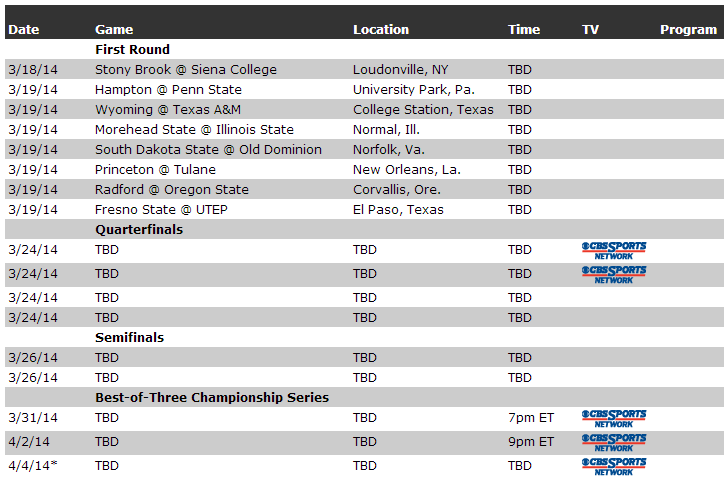The image size is (725, 485).
Task: Select the Location column header
Action: (x=381, y=30)
